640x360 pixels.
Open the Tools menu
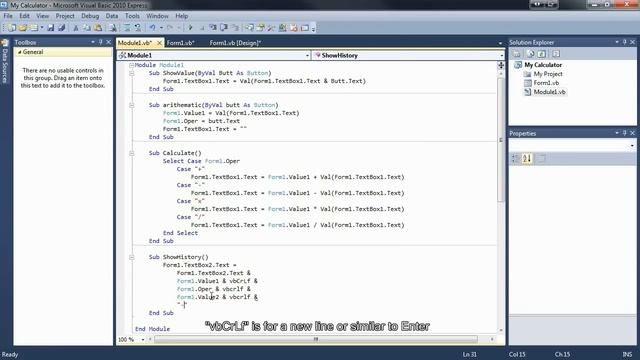[x=132, y=16]
